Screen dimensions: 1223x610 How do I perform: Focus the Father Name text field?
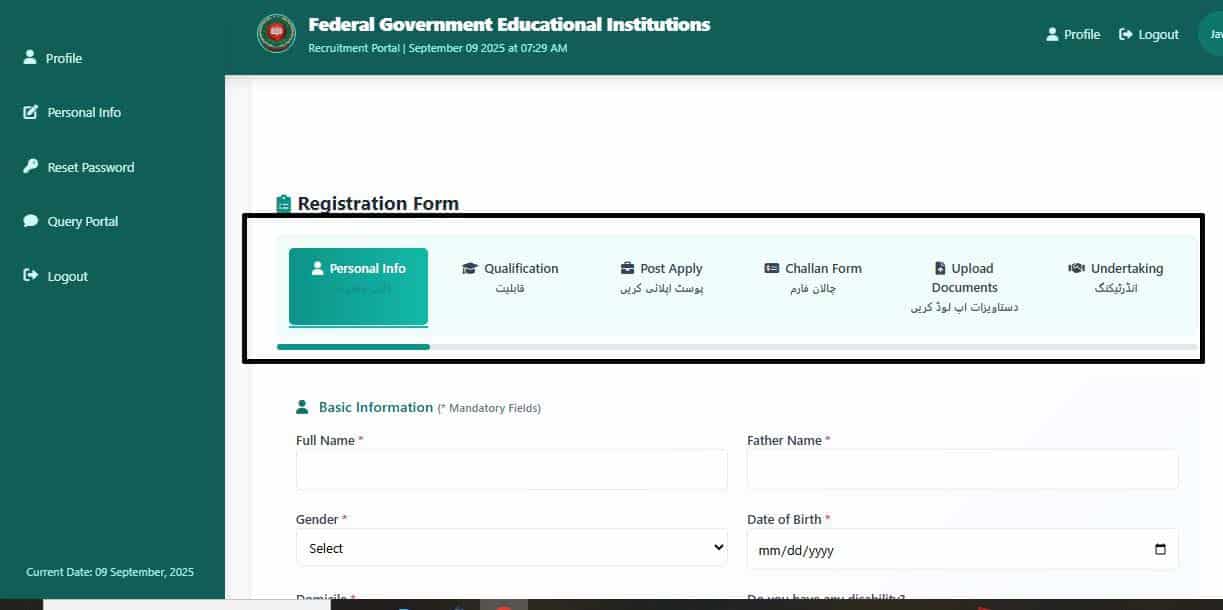click(962, 469)
